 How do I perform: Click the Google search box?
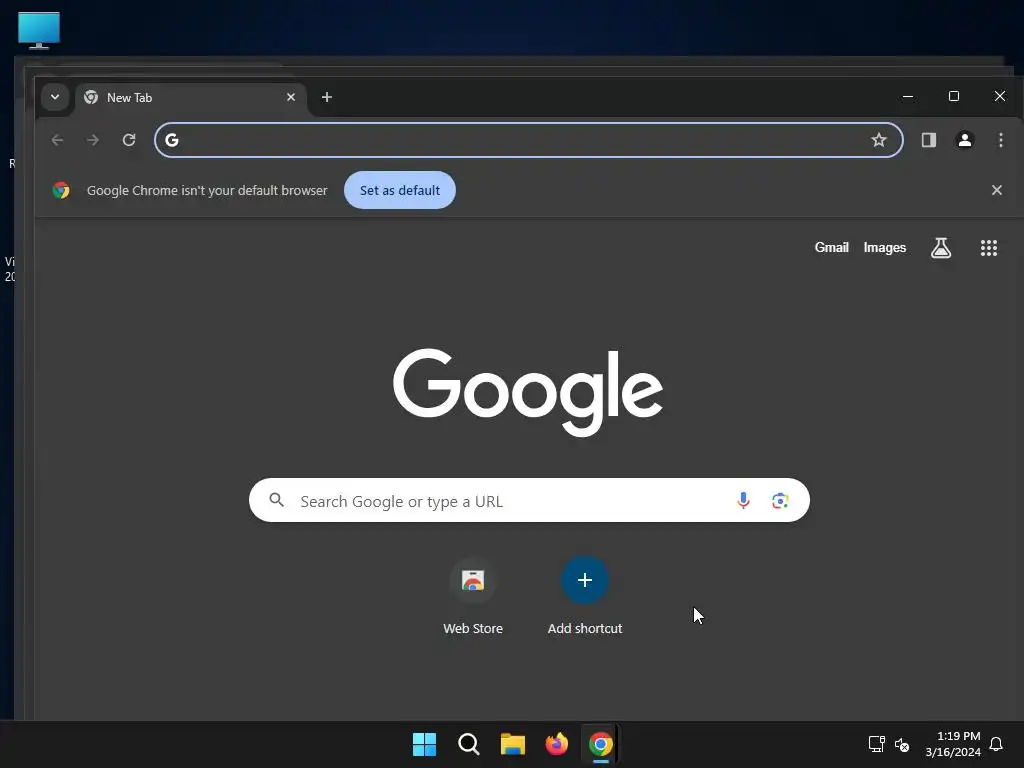coord(529,500)
